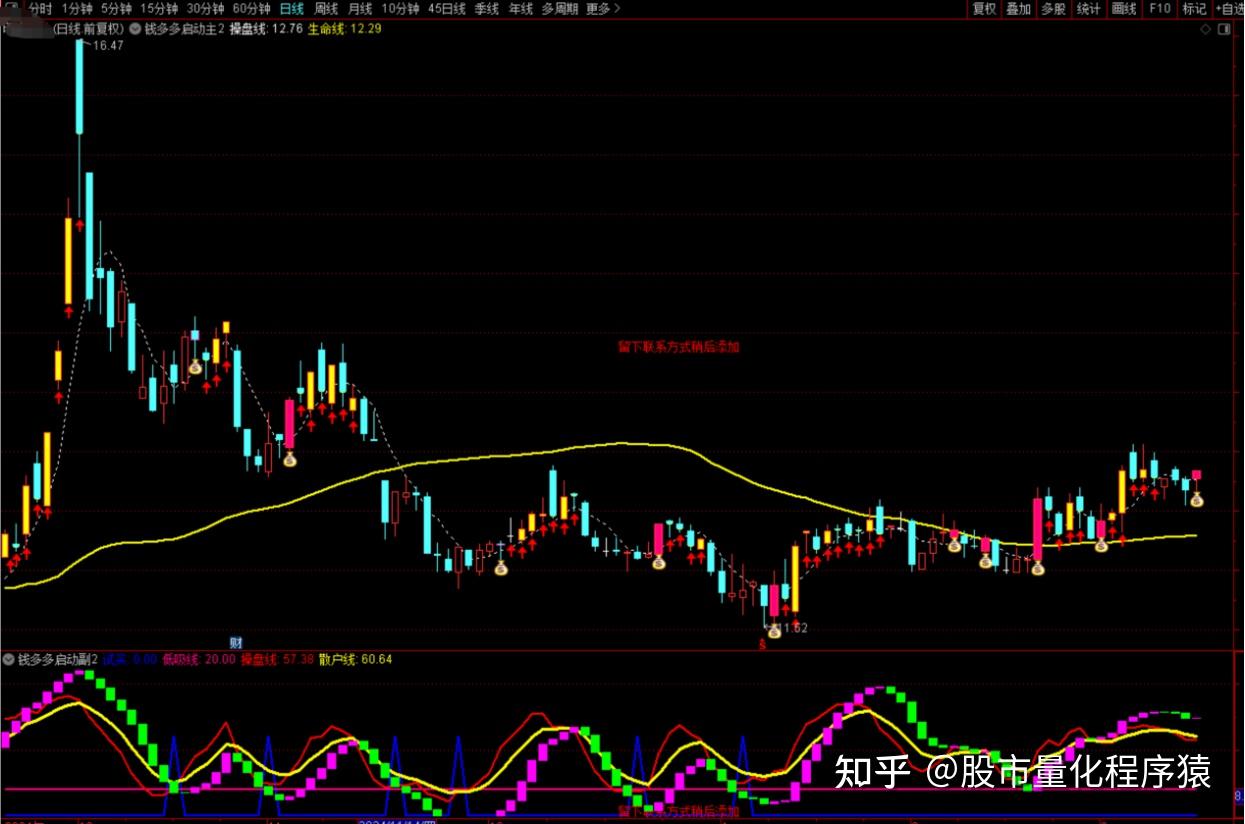1245x824 pixels.
Task: Switch to the 季线 quarterly tab
Action: coord(487,8)
